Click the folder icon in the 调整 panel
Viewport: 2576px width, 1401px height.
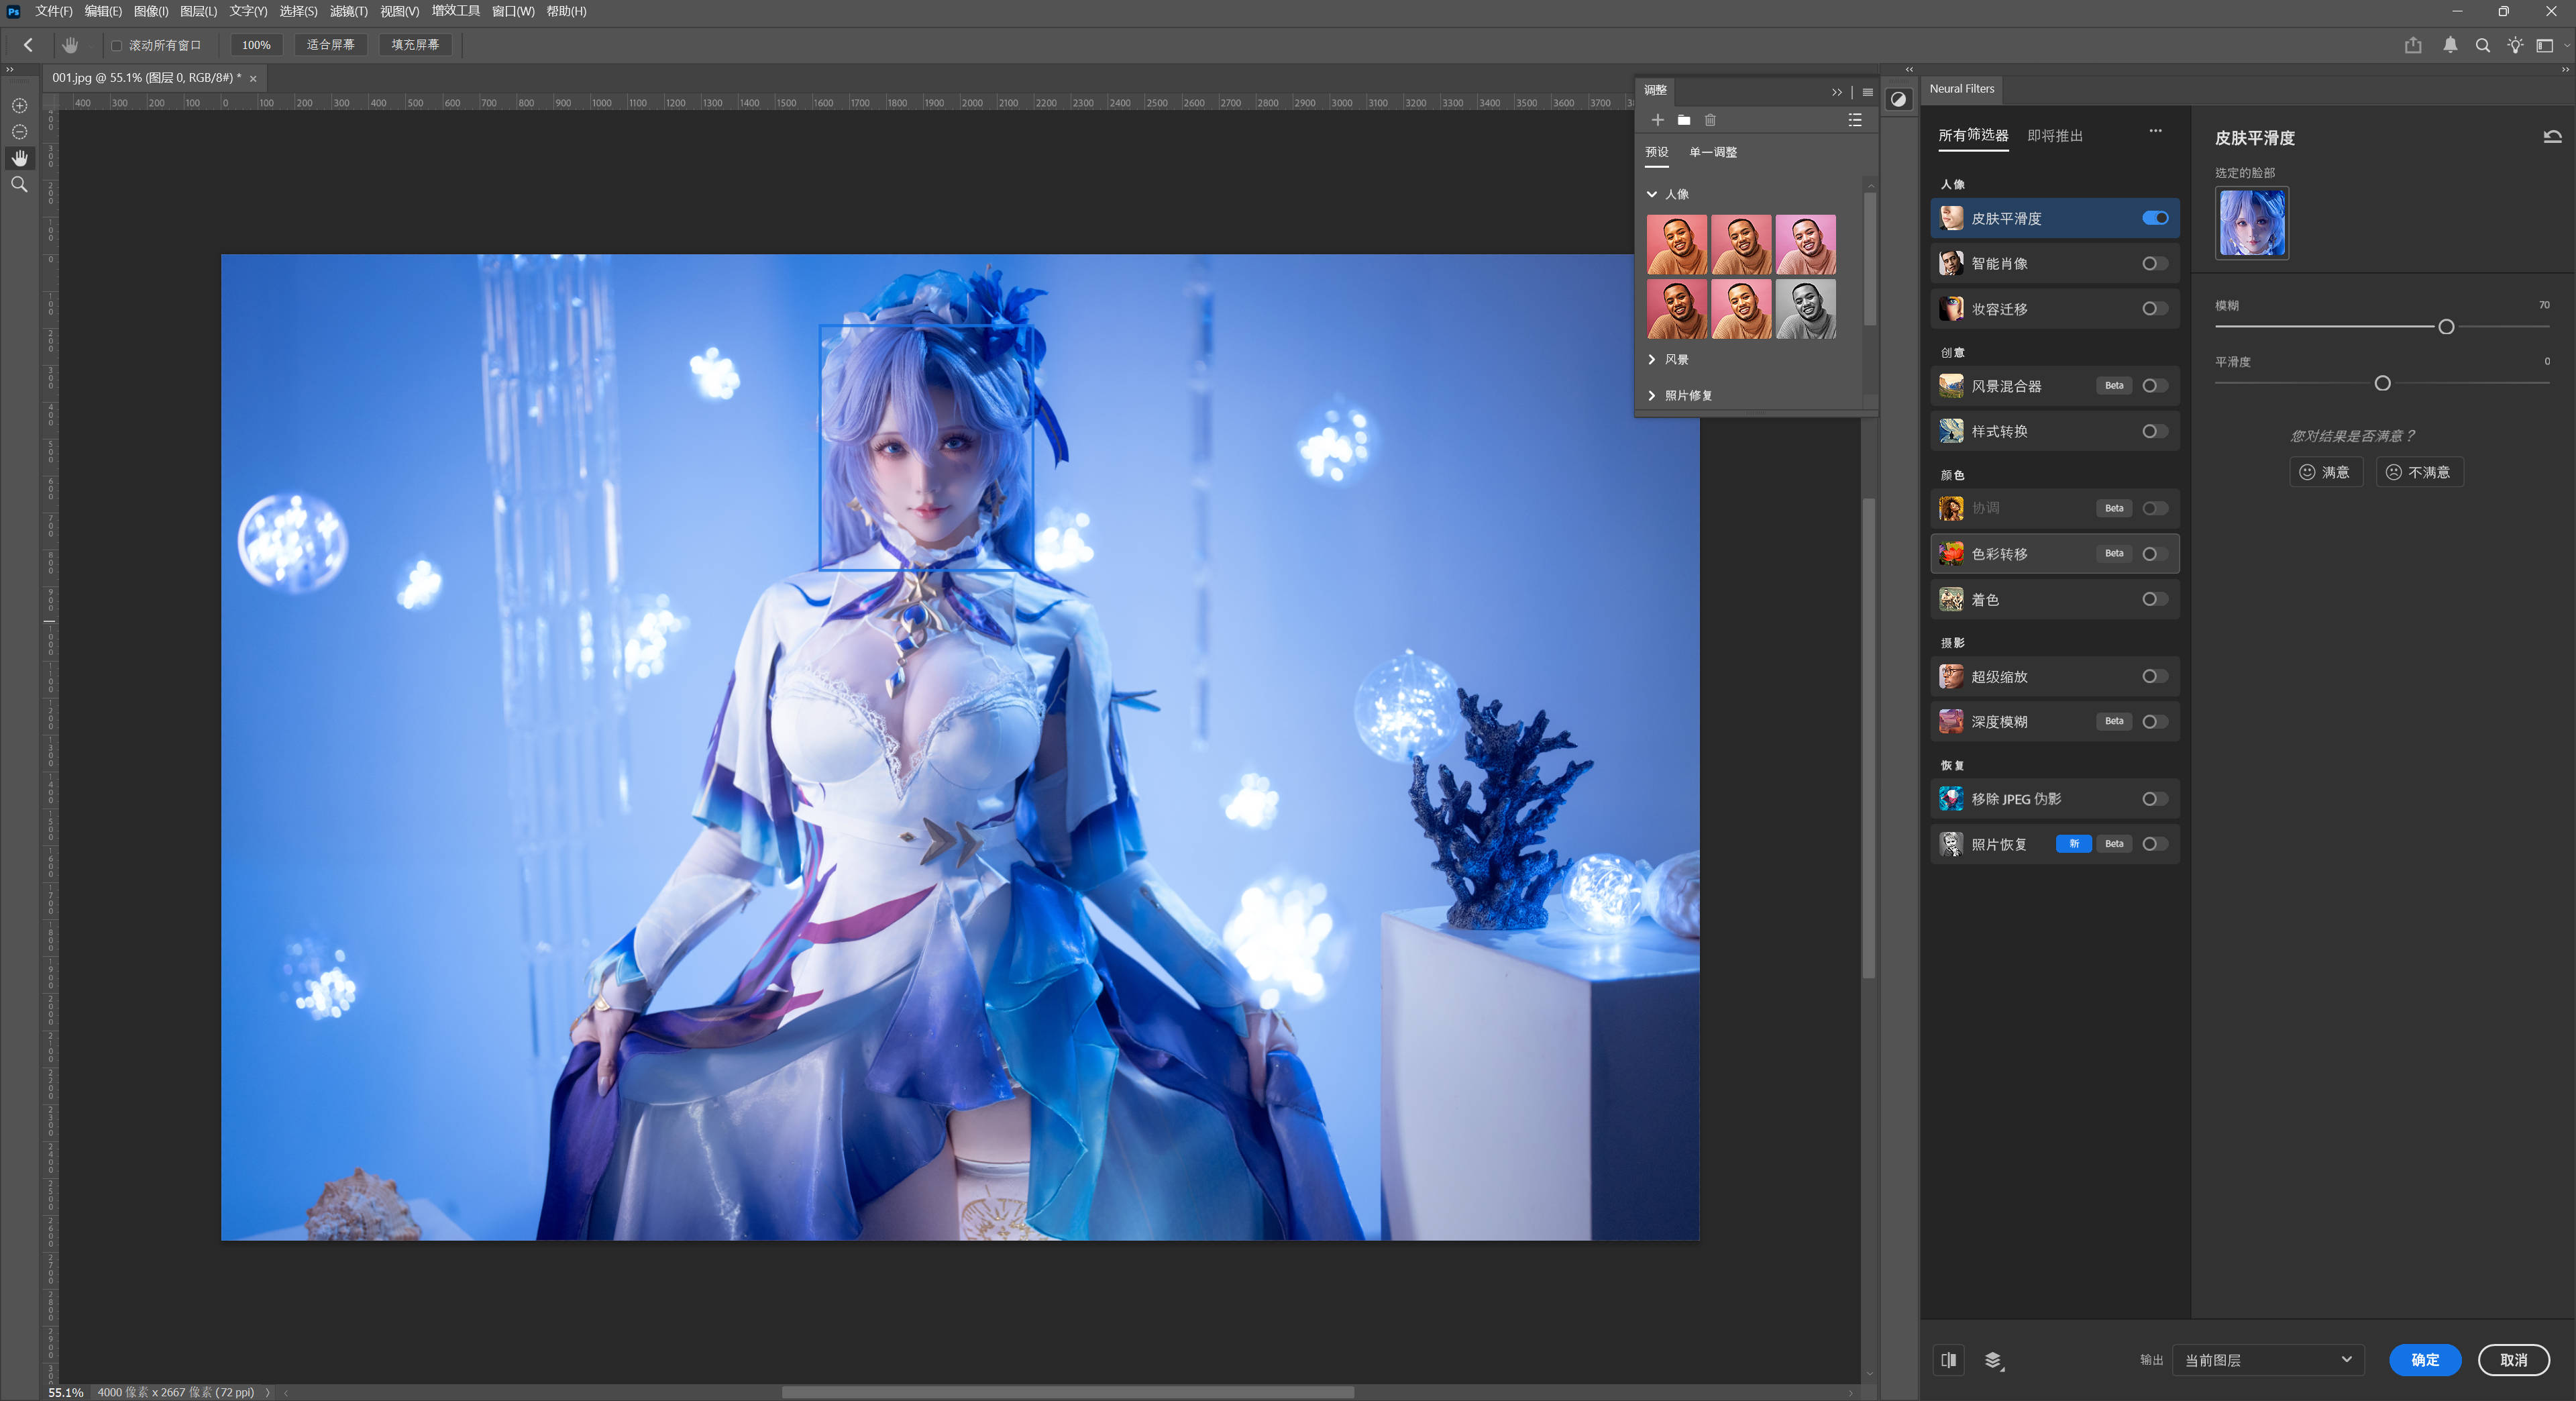(x=1684, y=120)
